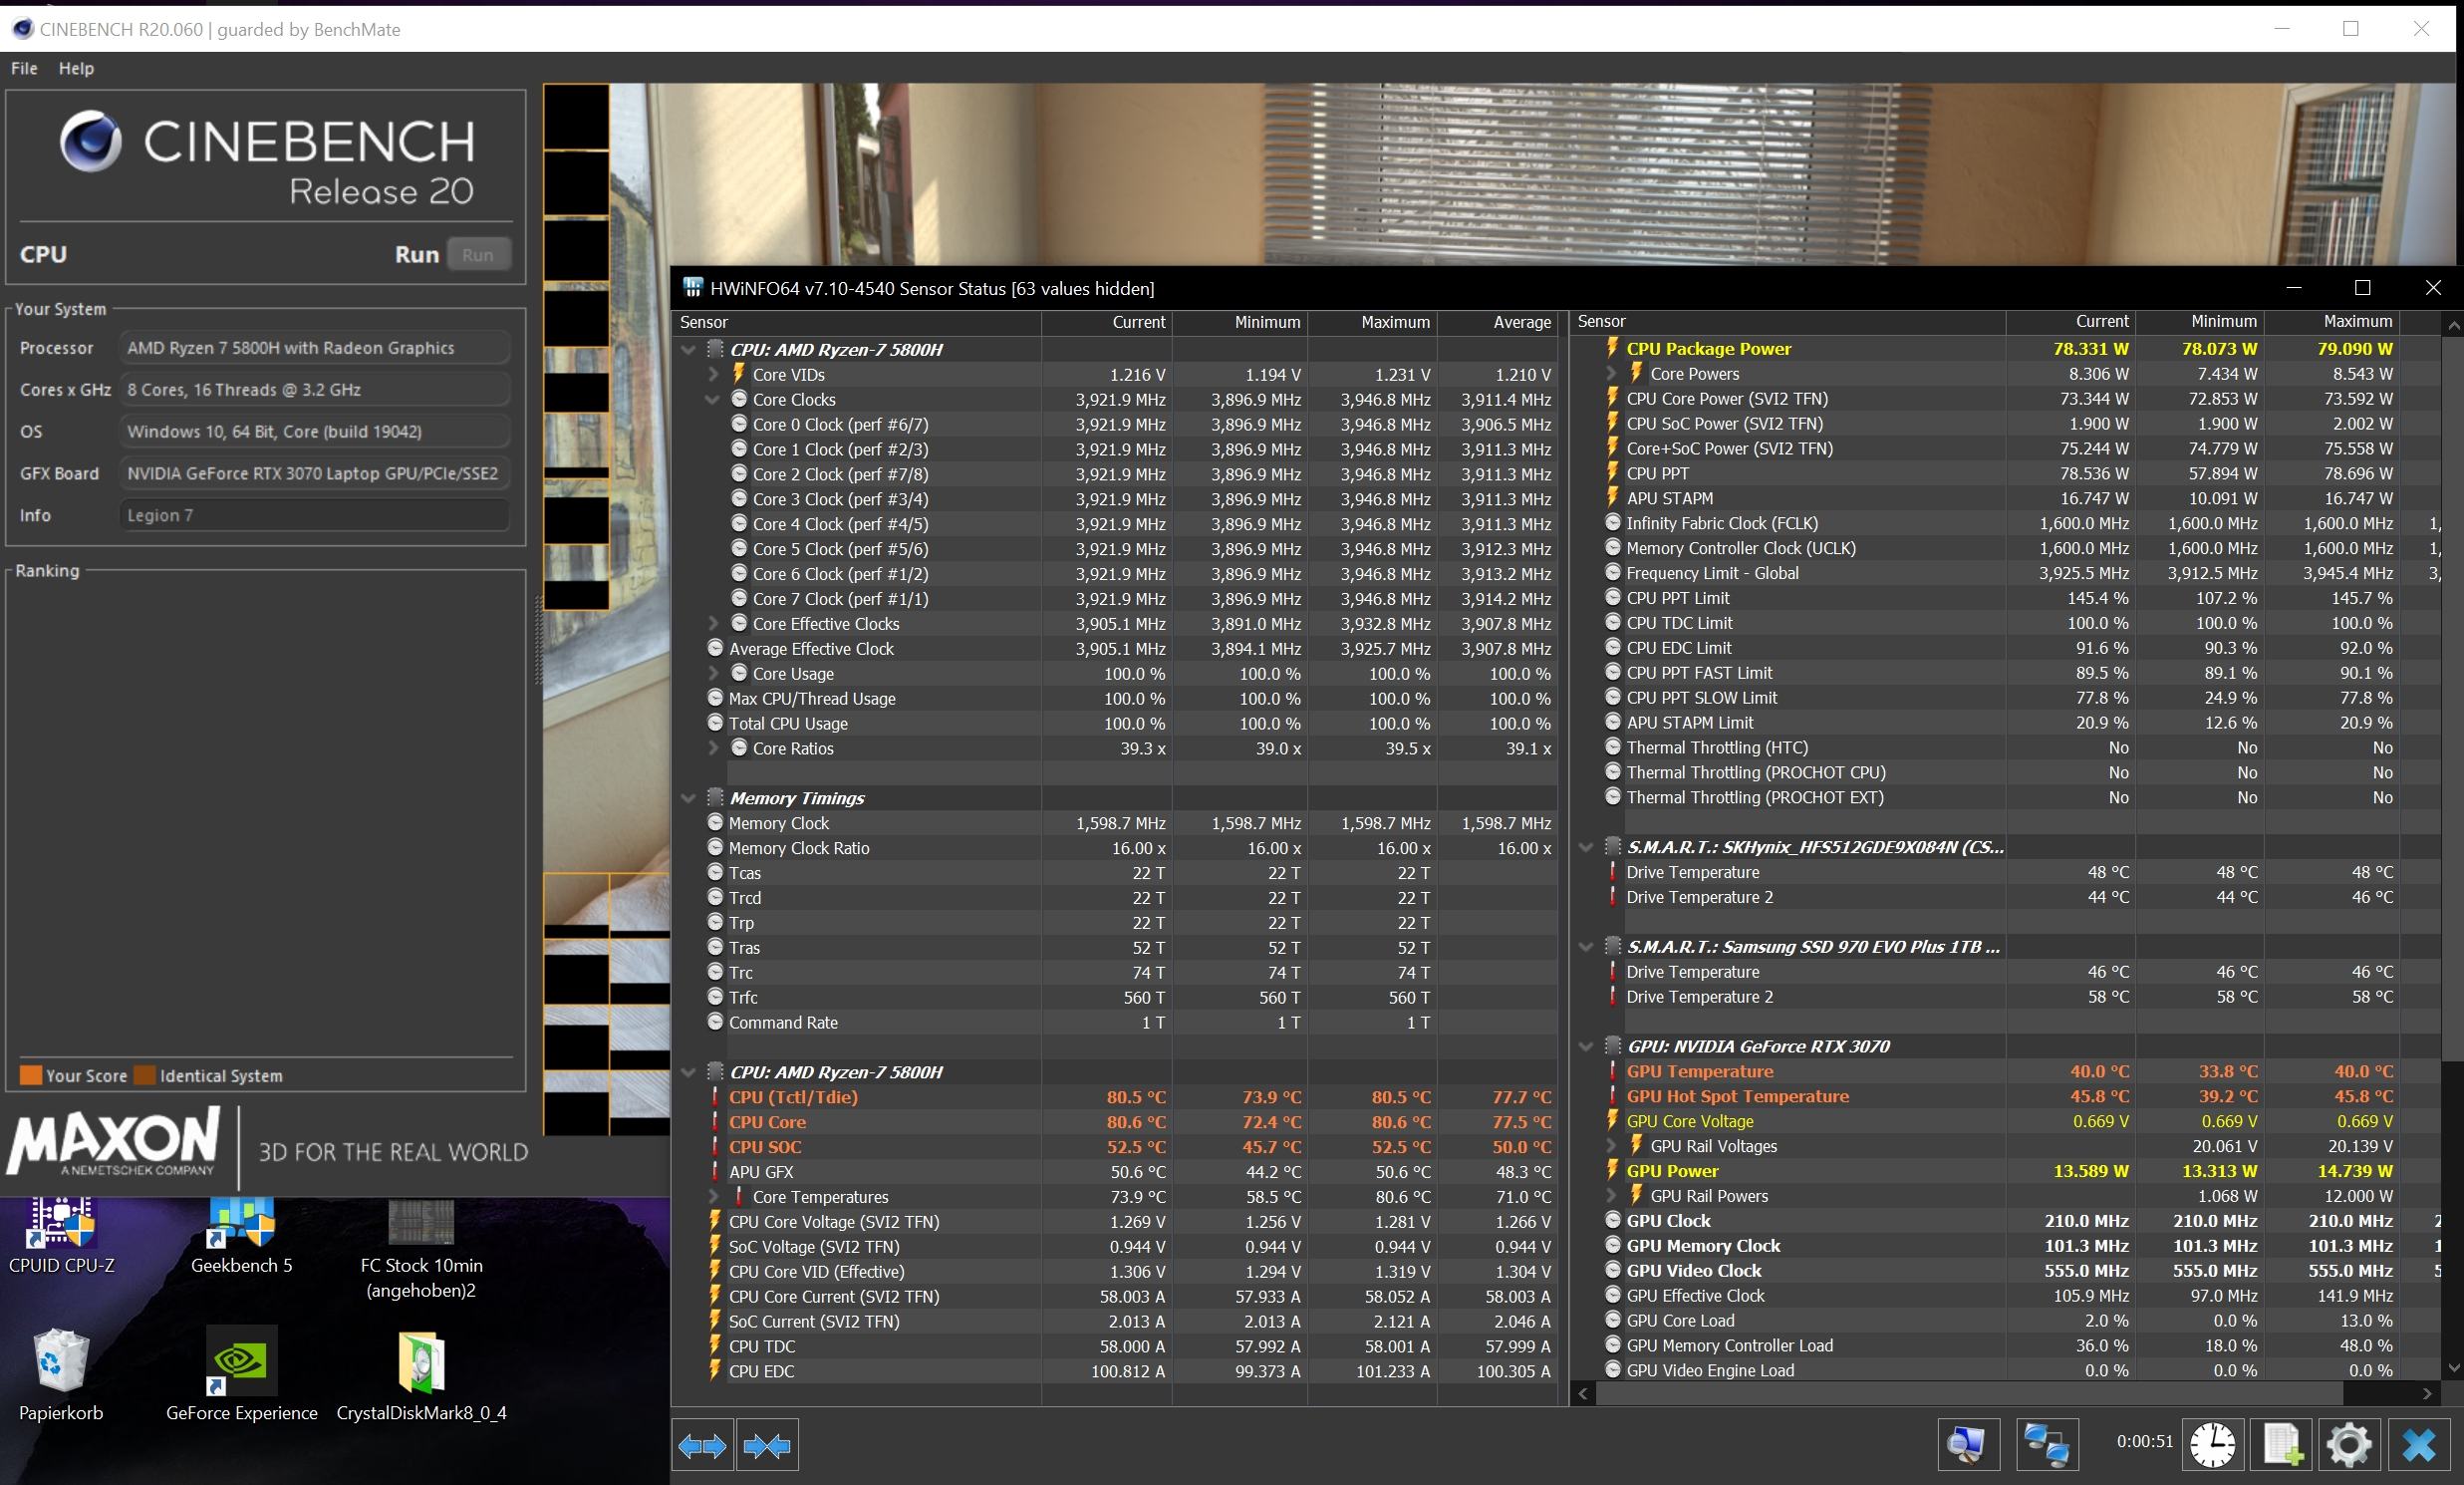Expand the Core Usage row
This screenshot has width=2464, height=1485.
(713, 673)
